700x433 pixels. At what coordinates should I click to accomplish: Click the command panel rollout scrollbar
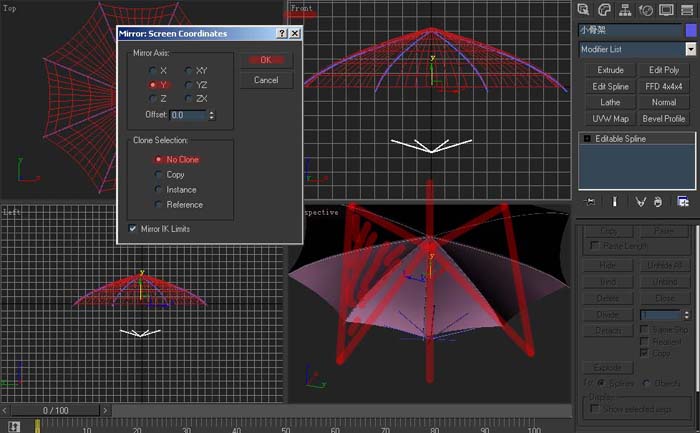pos(697,308)
